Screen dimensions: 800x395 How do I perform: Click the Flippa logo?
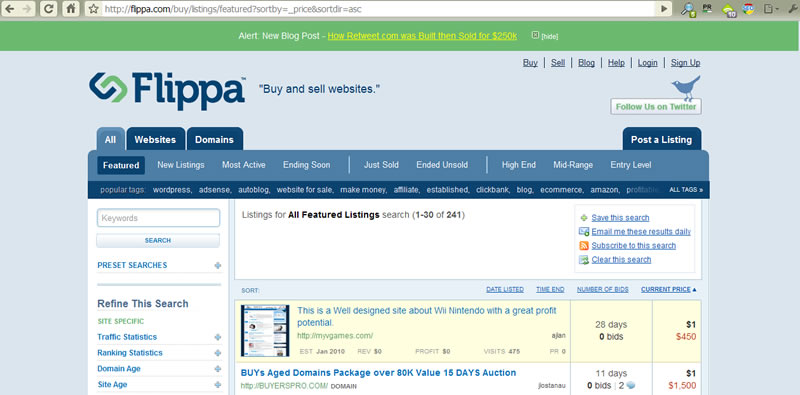coord(167,90)
